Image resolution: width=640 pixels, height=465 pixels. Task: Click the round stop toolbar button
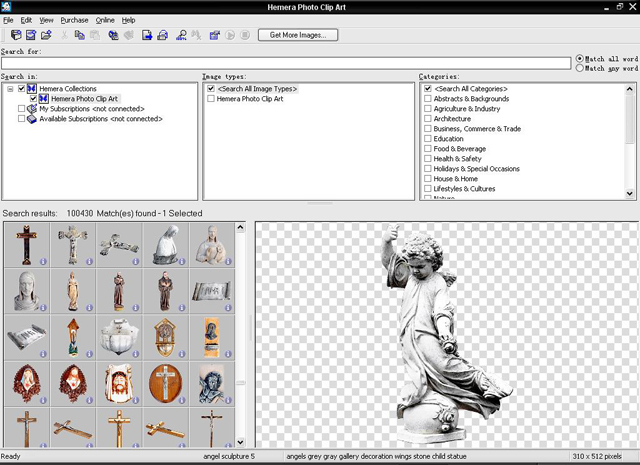(245, 35)
